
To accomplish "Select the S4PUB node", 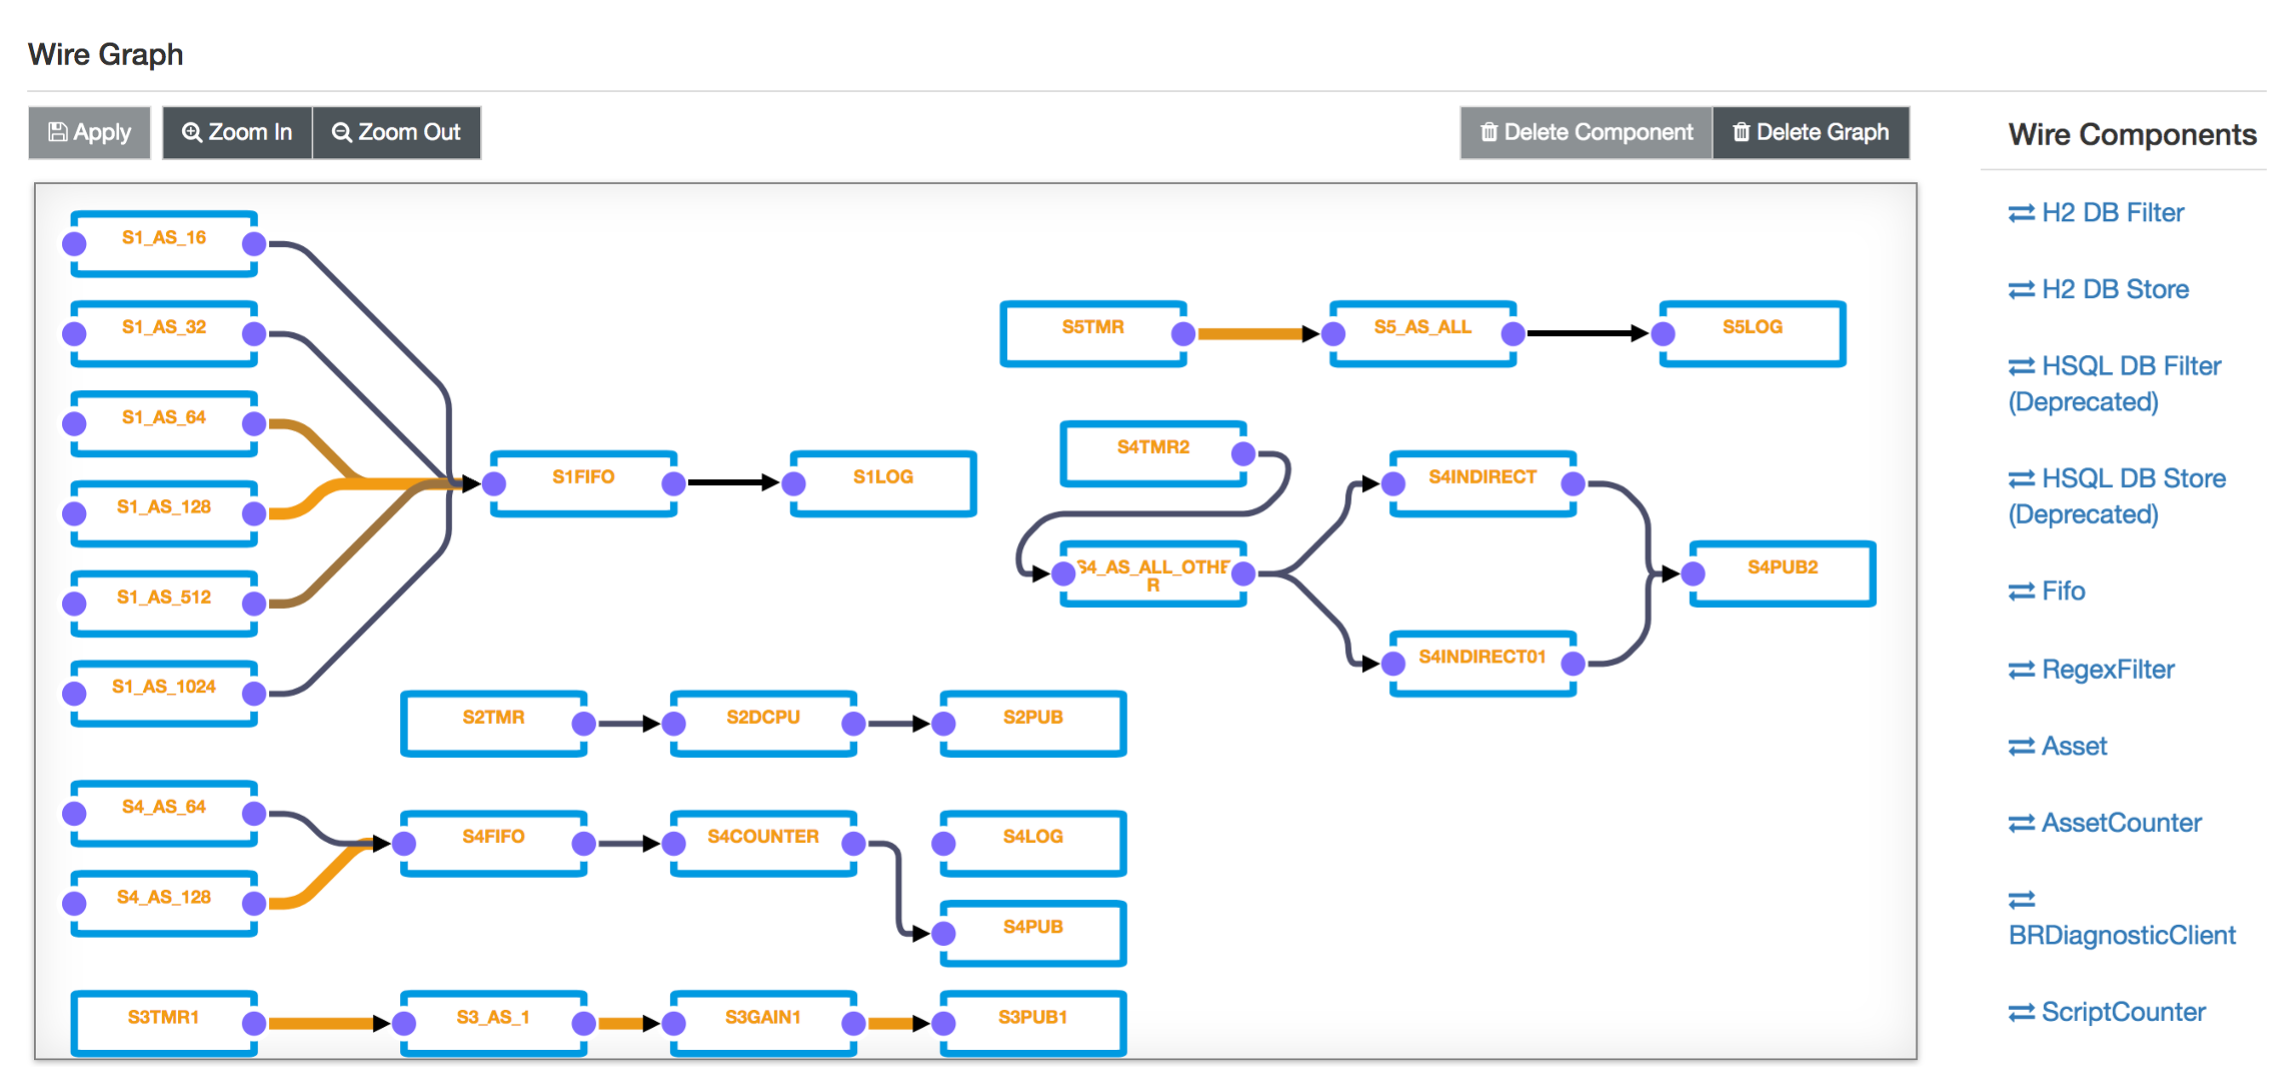I will (x=1034, y=933).
